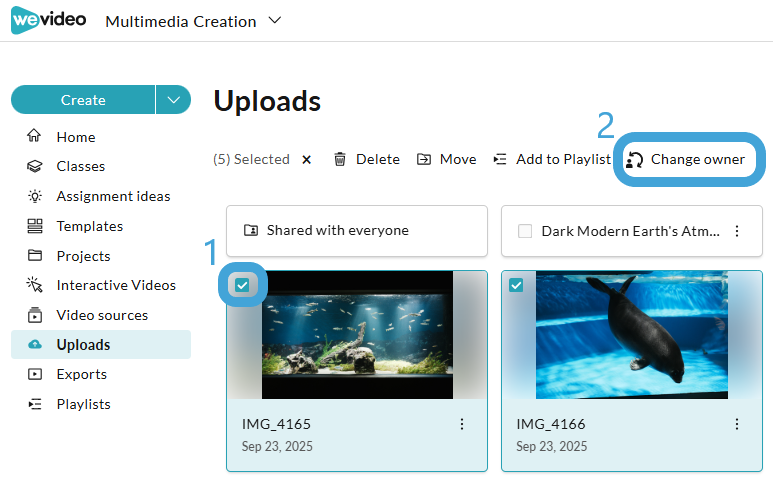Click the Classes stack icon
This screenshot has width=773, height=477.
(35, 167)
